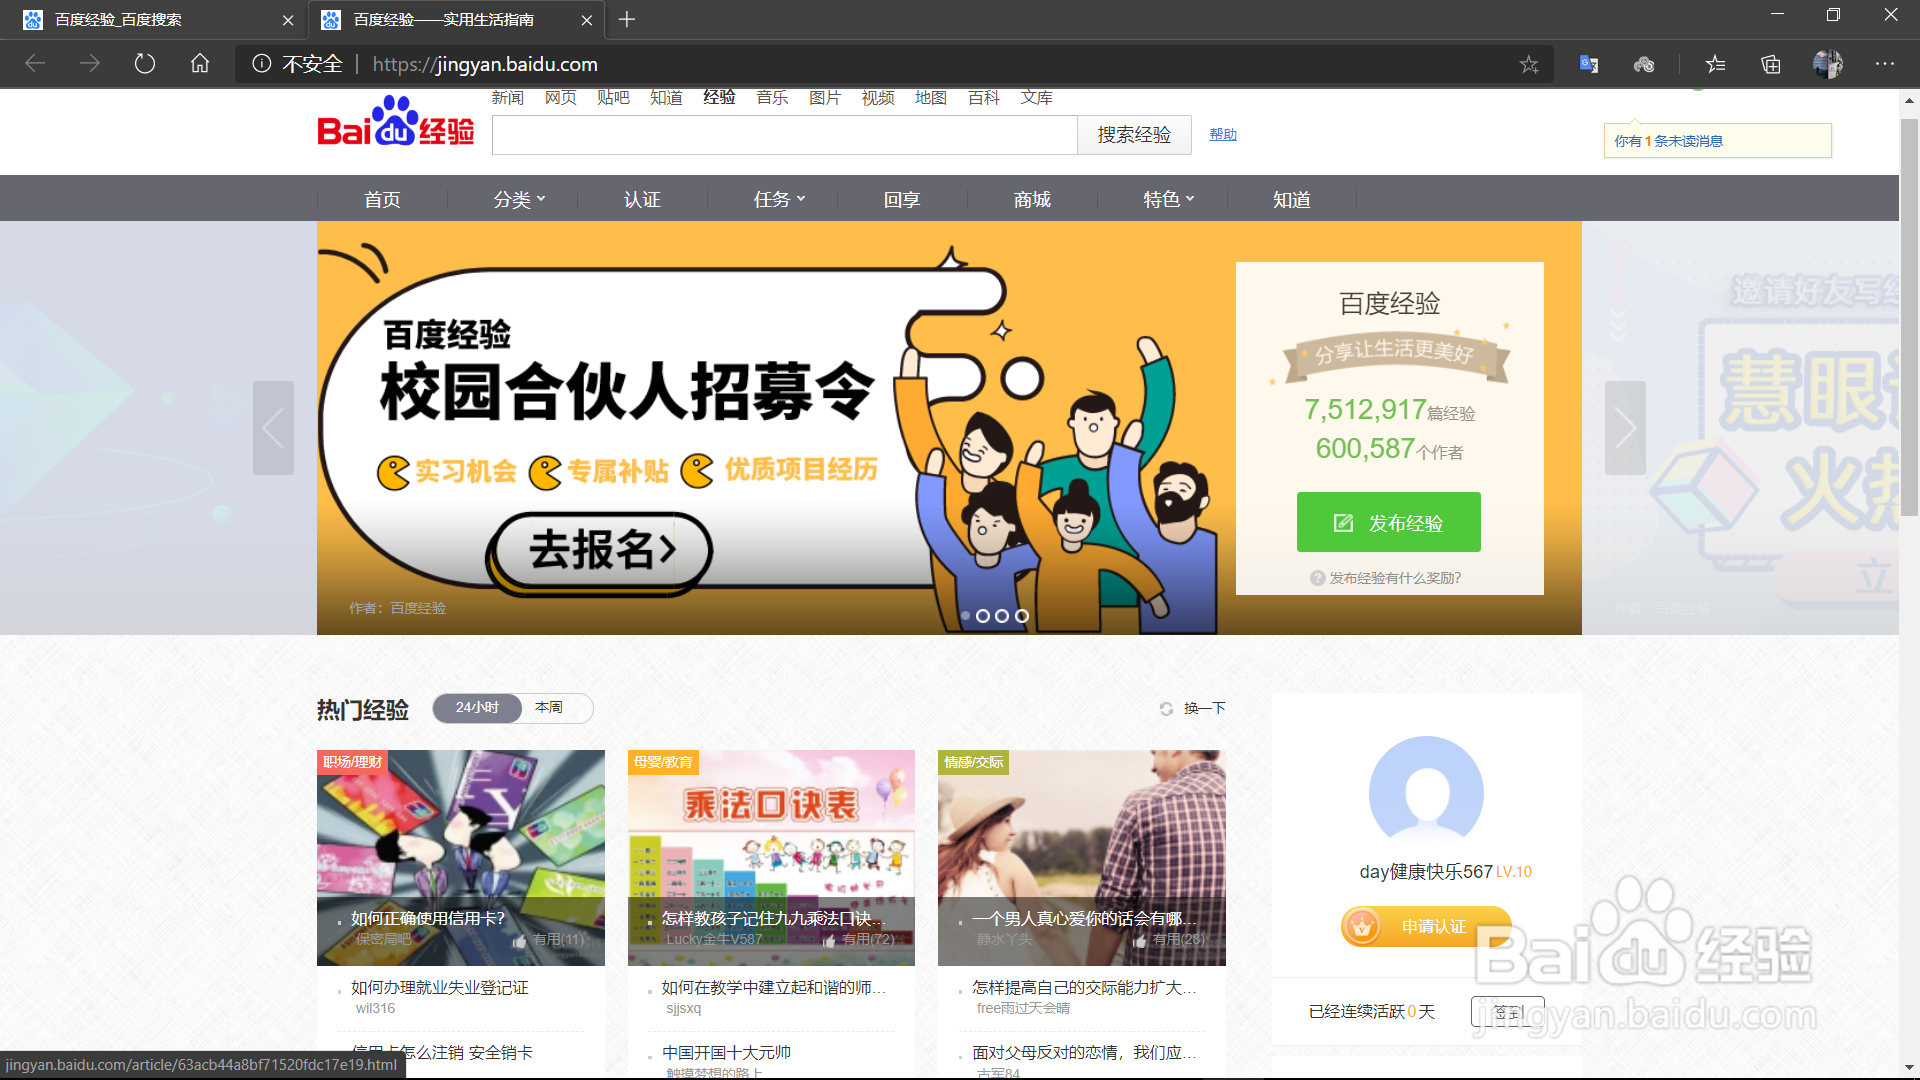Click the browser home icon
Screen dimensions: 1920x1080
pos(200,64)
